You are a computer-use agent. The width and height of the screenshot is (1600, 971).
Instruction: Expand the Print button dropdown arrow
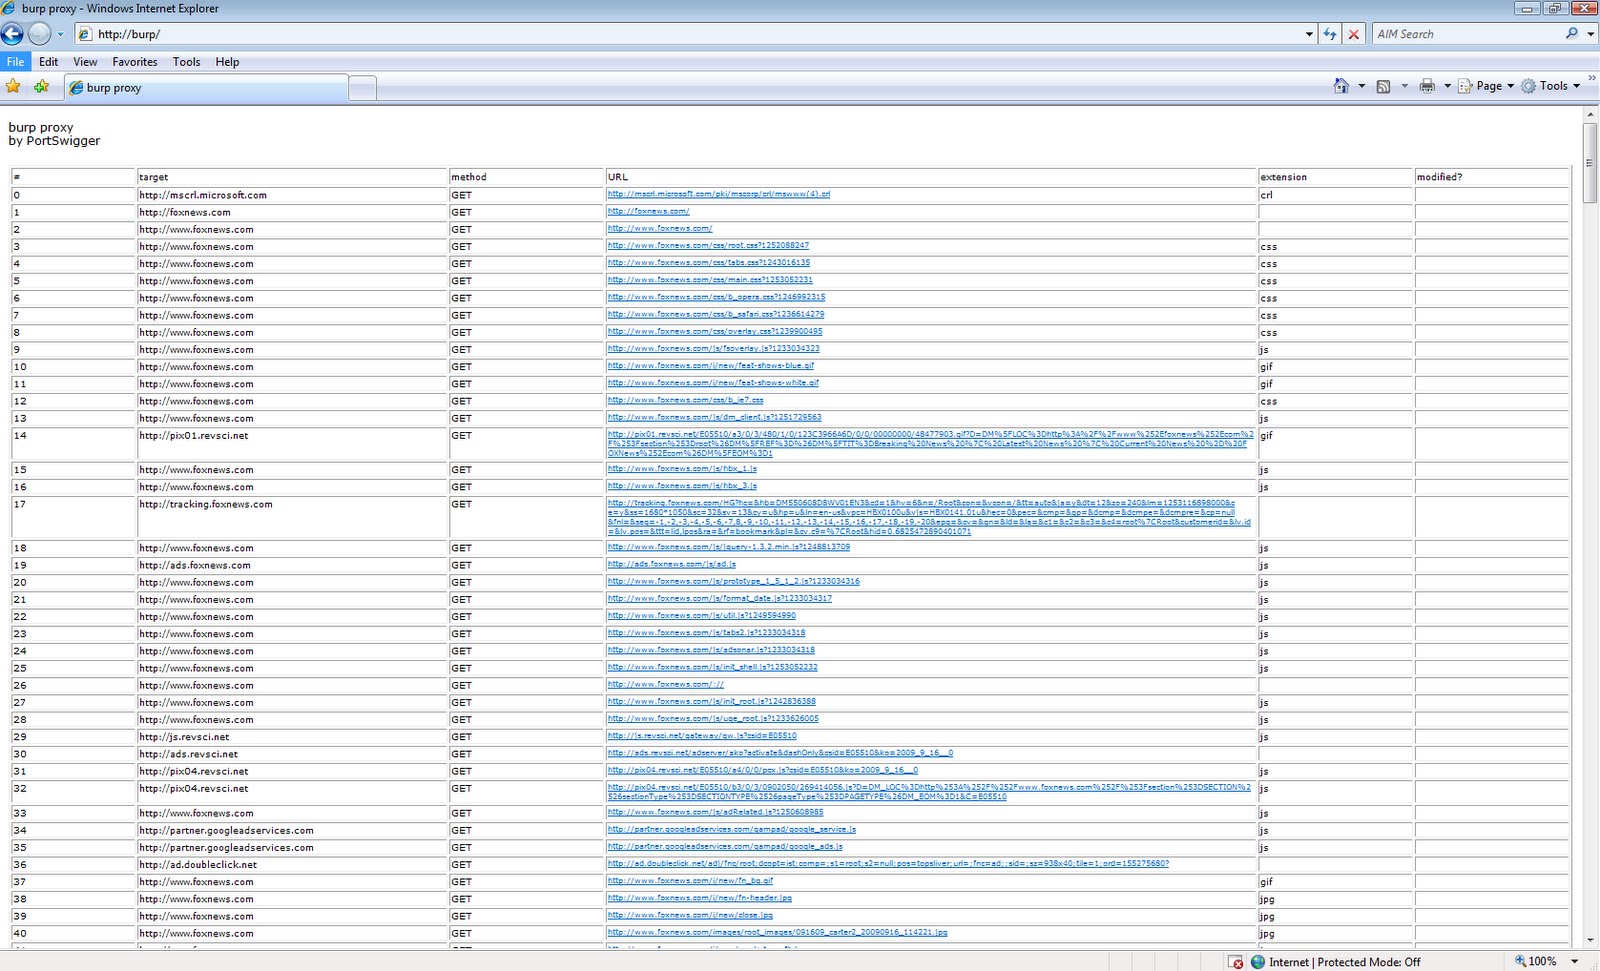pyautogui.click(x=1447, y=86)
